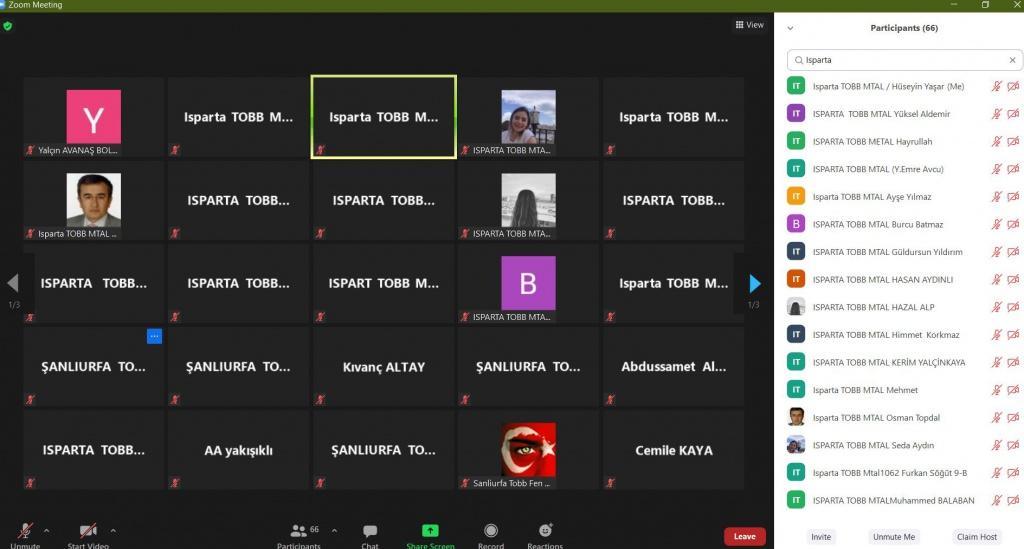Select Cemile KAYA video tile
Screen dimensions: 1024x549
[673, 450]
